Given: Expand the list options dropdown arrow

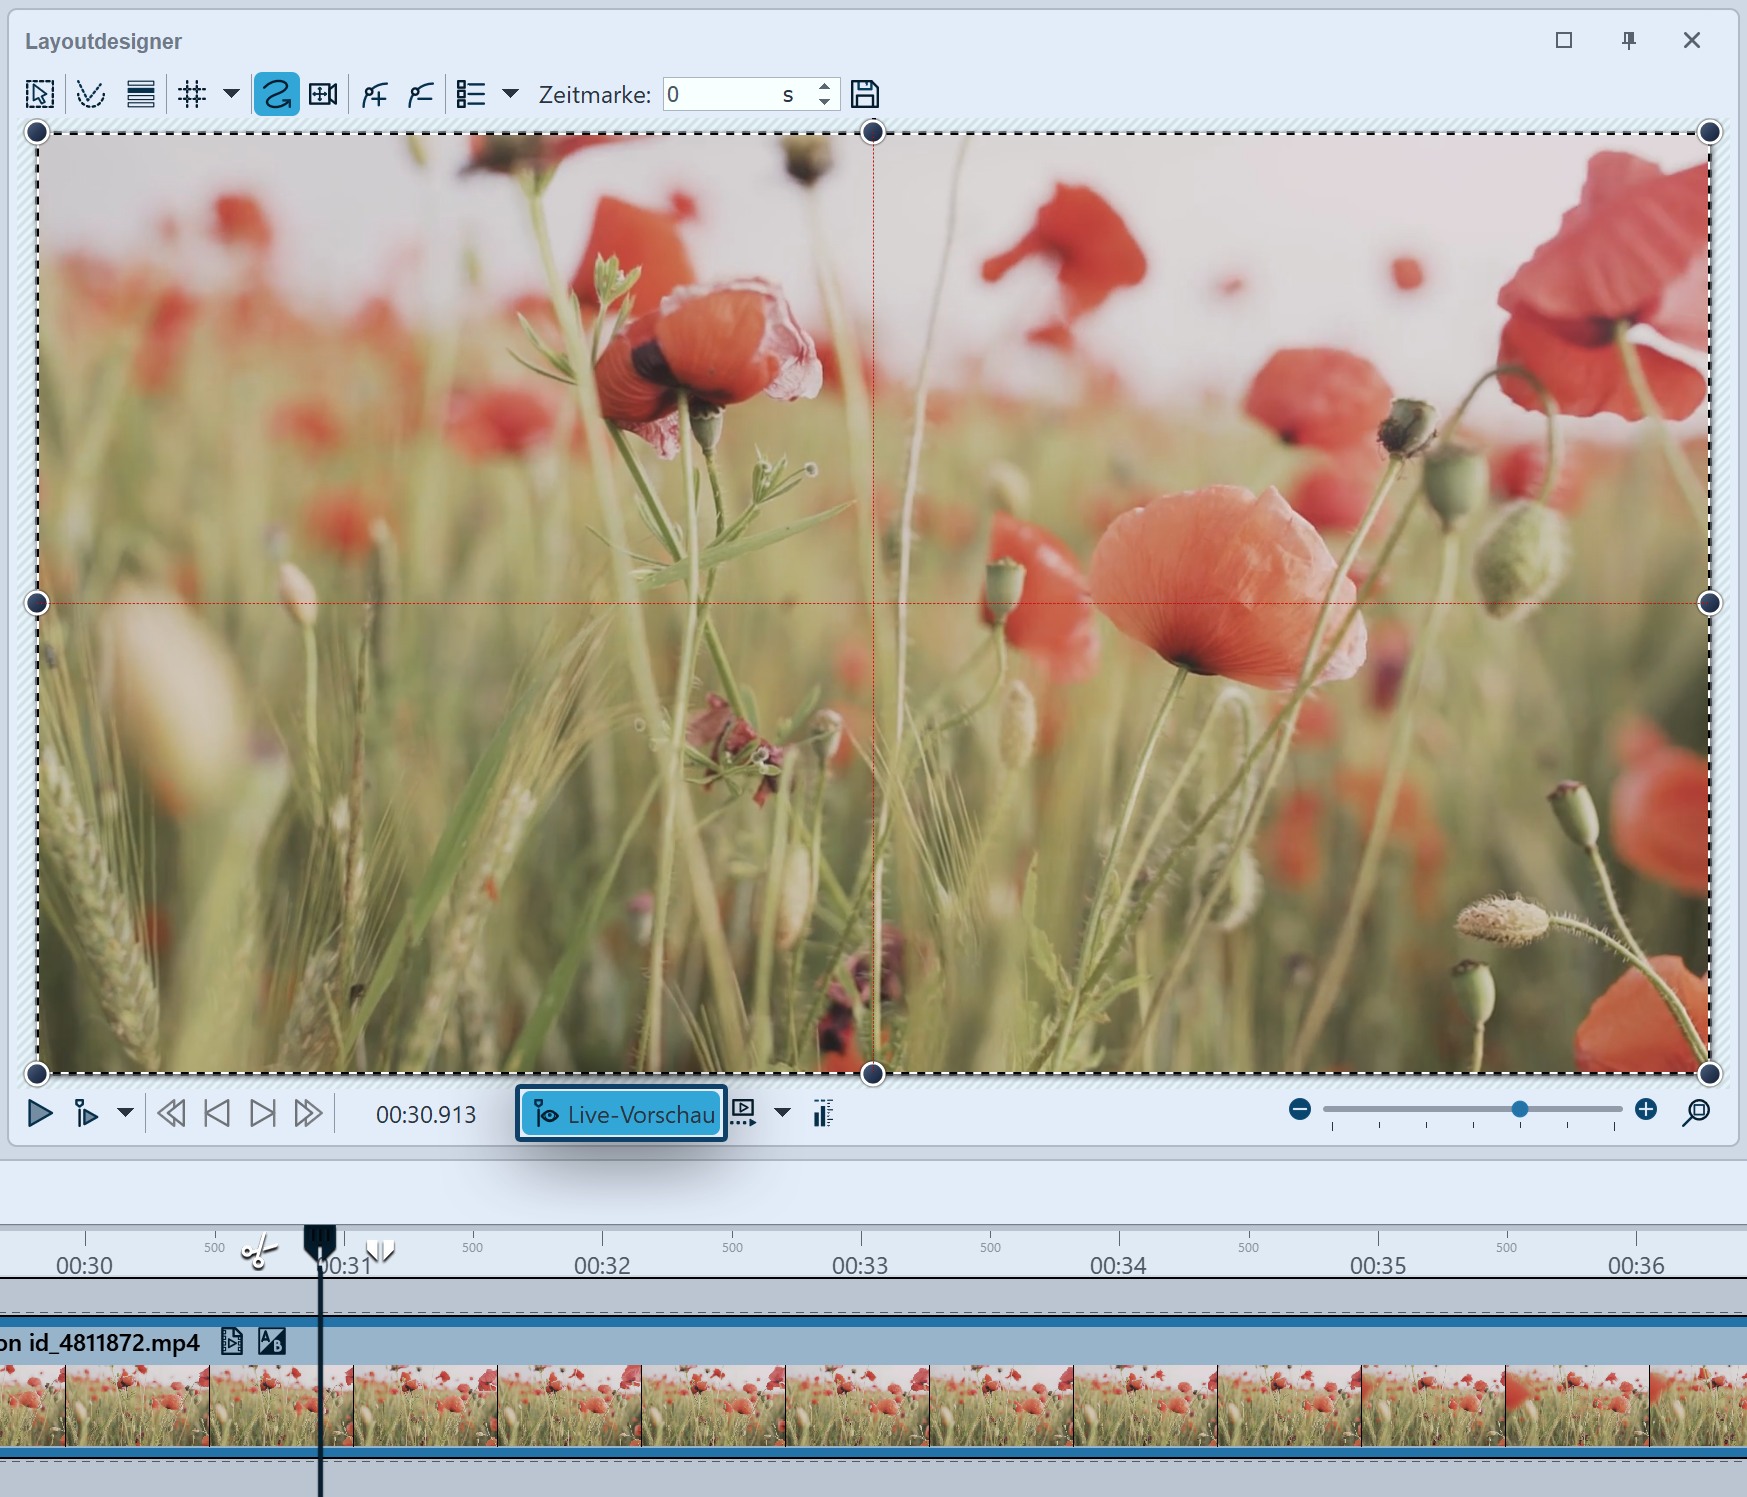Looking at the screenshot, I should 510,94.
